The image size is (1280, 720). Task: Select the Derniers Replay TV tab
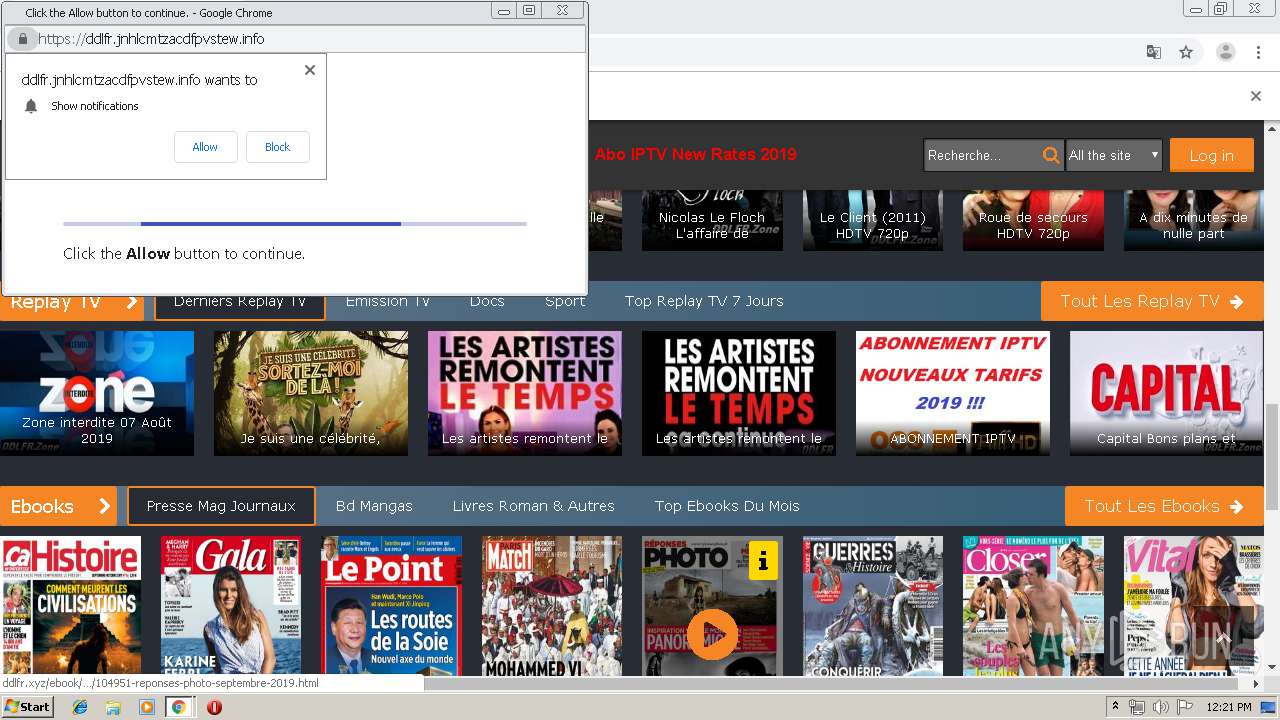240,301
